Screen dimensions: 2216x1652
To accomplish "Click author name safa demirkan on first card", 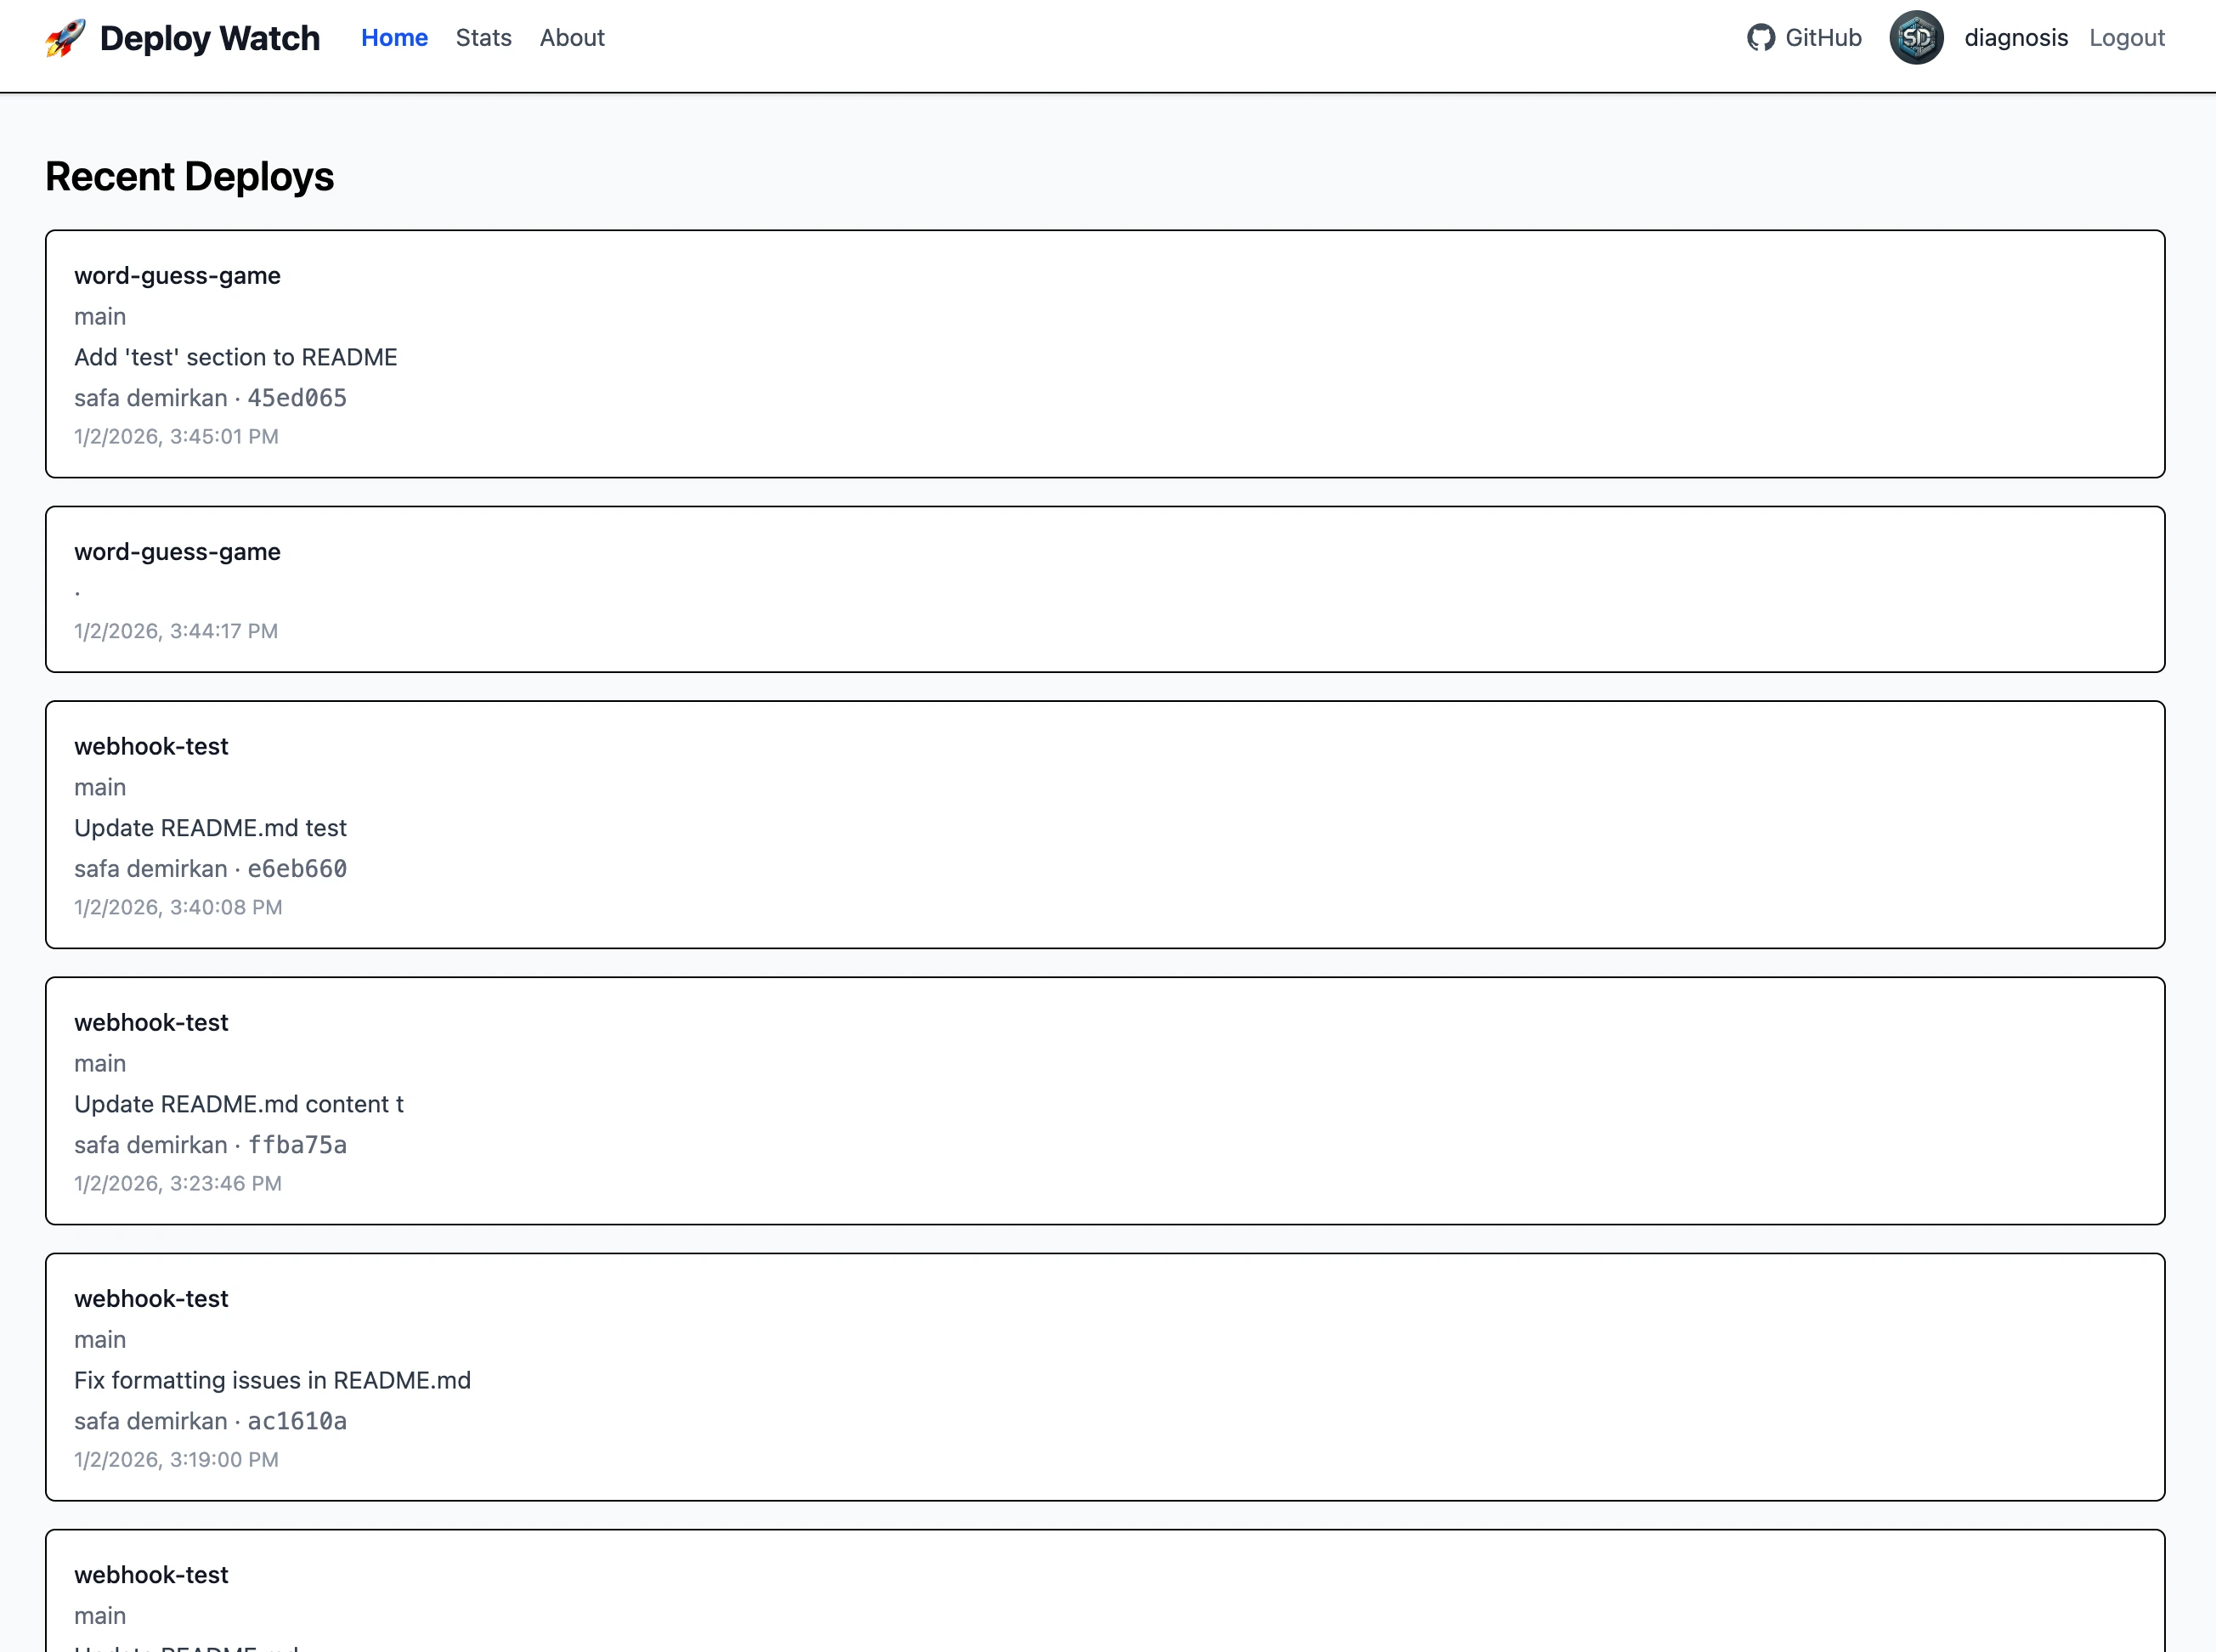I will pos(151,398).
